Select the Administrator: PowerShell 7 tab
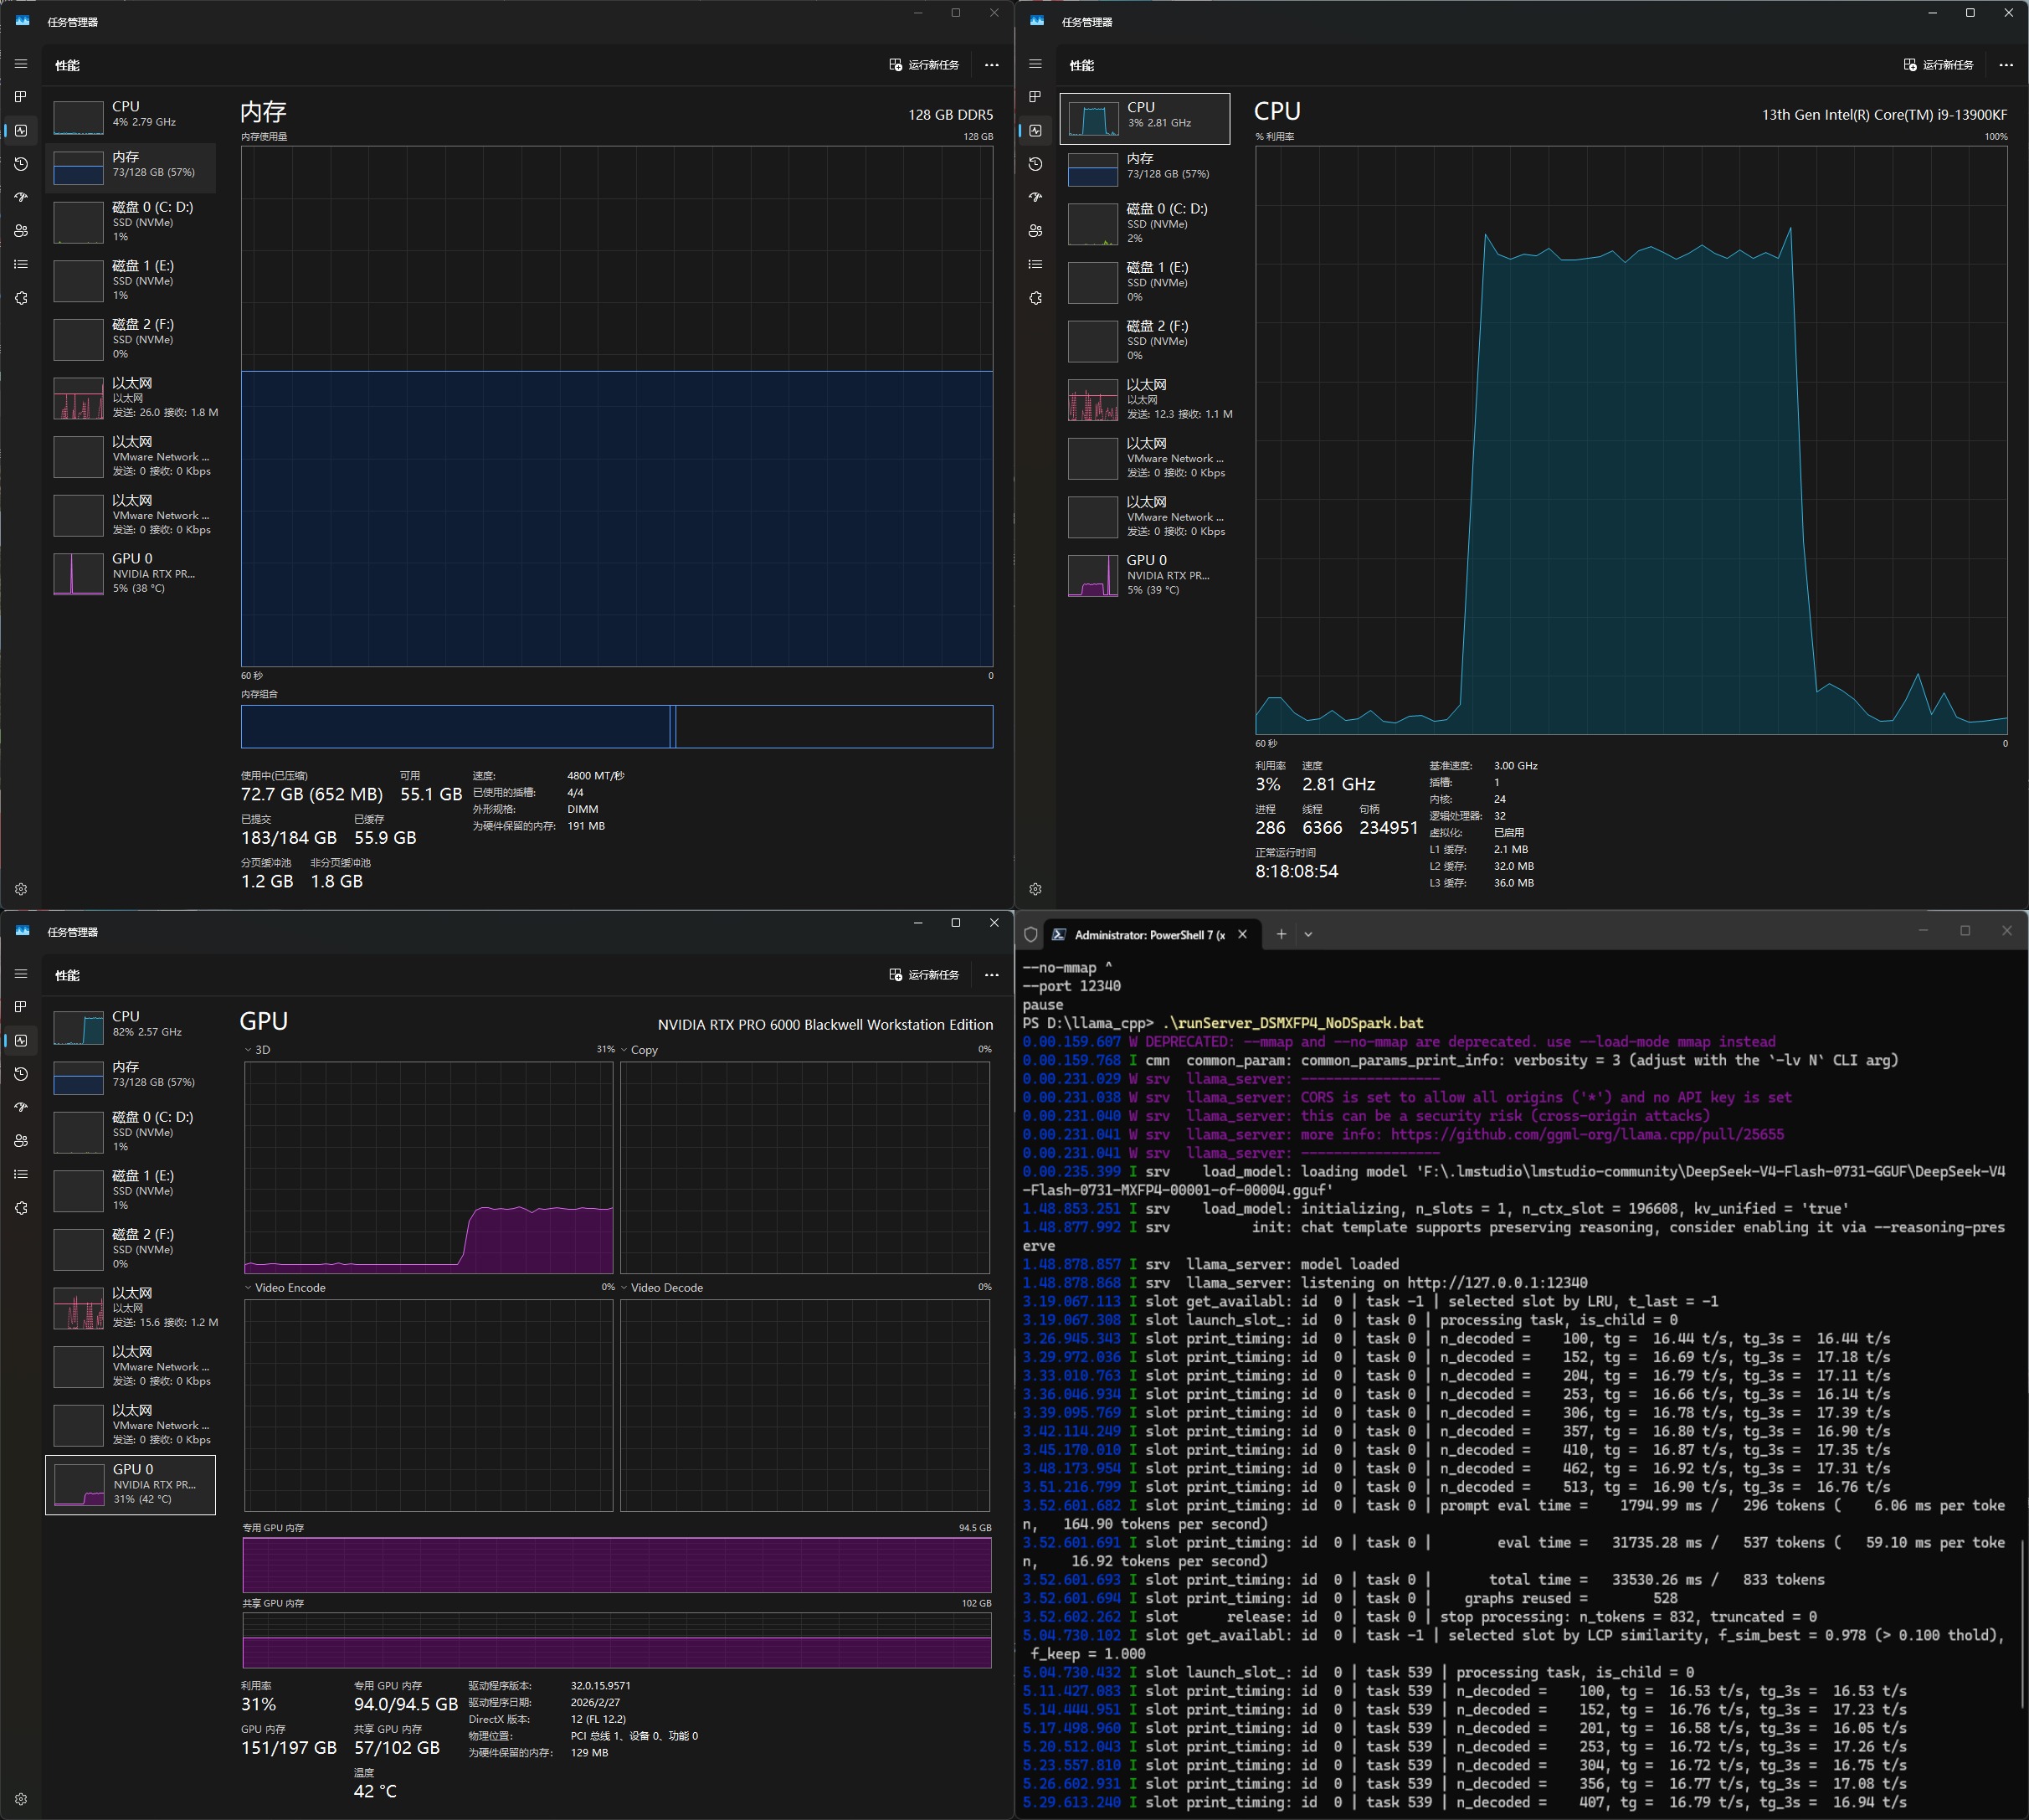 pyautogui.click(x=1150, y=935)
